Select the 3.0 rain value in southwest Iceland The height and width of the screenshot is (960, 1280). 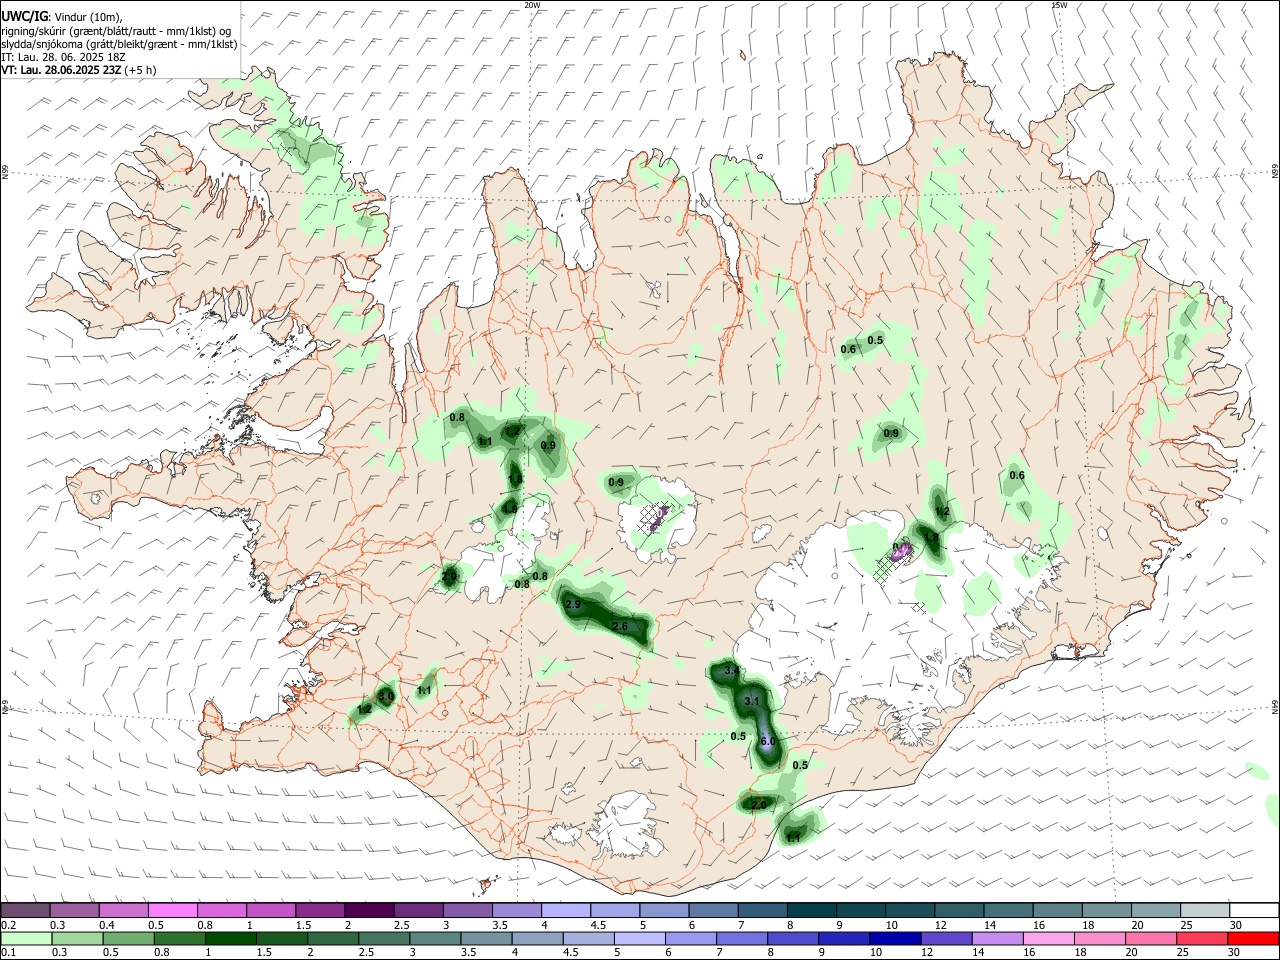(386, 695)
